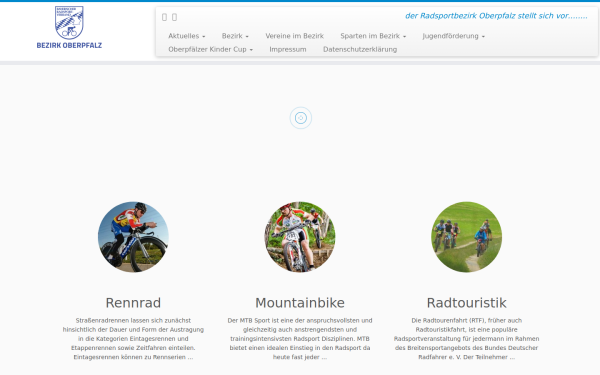The image size is (600, 375).
Task: Expand the Bezirk dropdown menu
Action: point(235,36)
